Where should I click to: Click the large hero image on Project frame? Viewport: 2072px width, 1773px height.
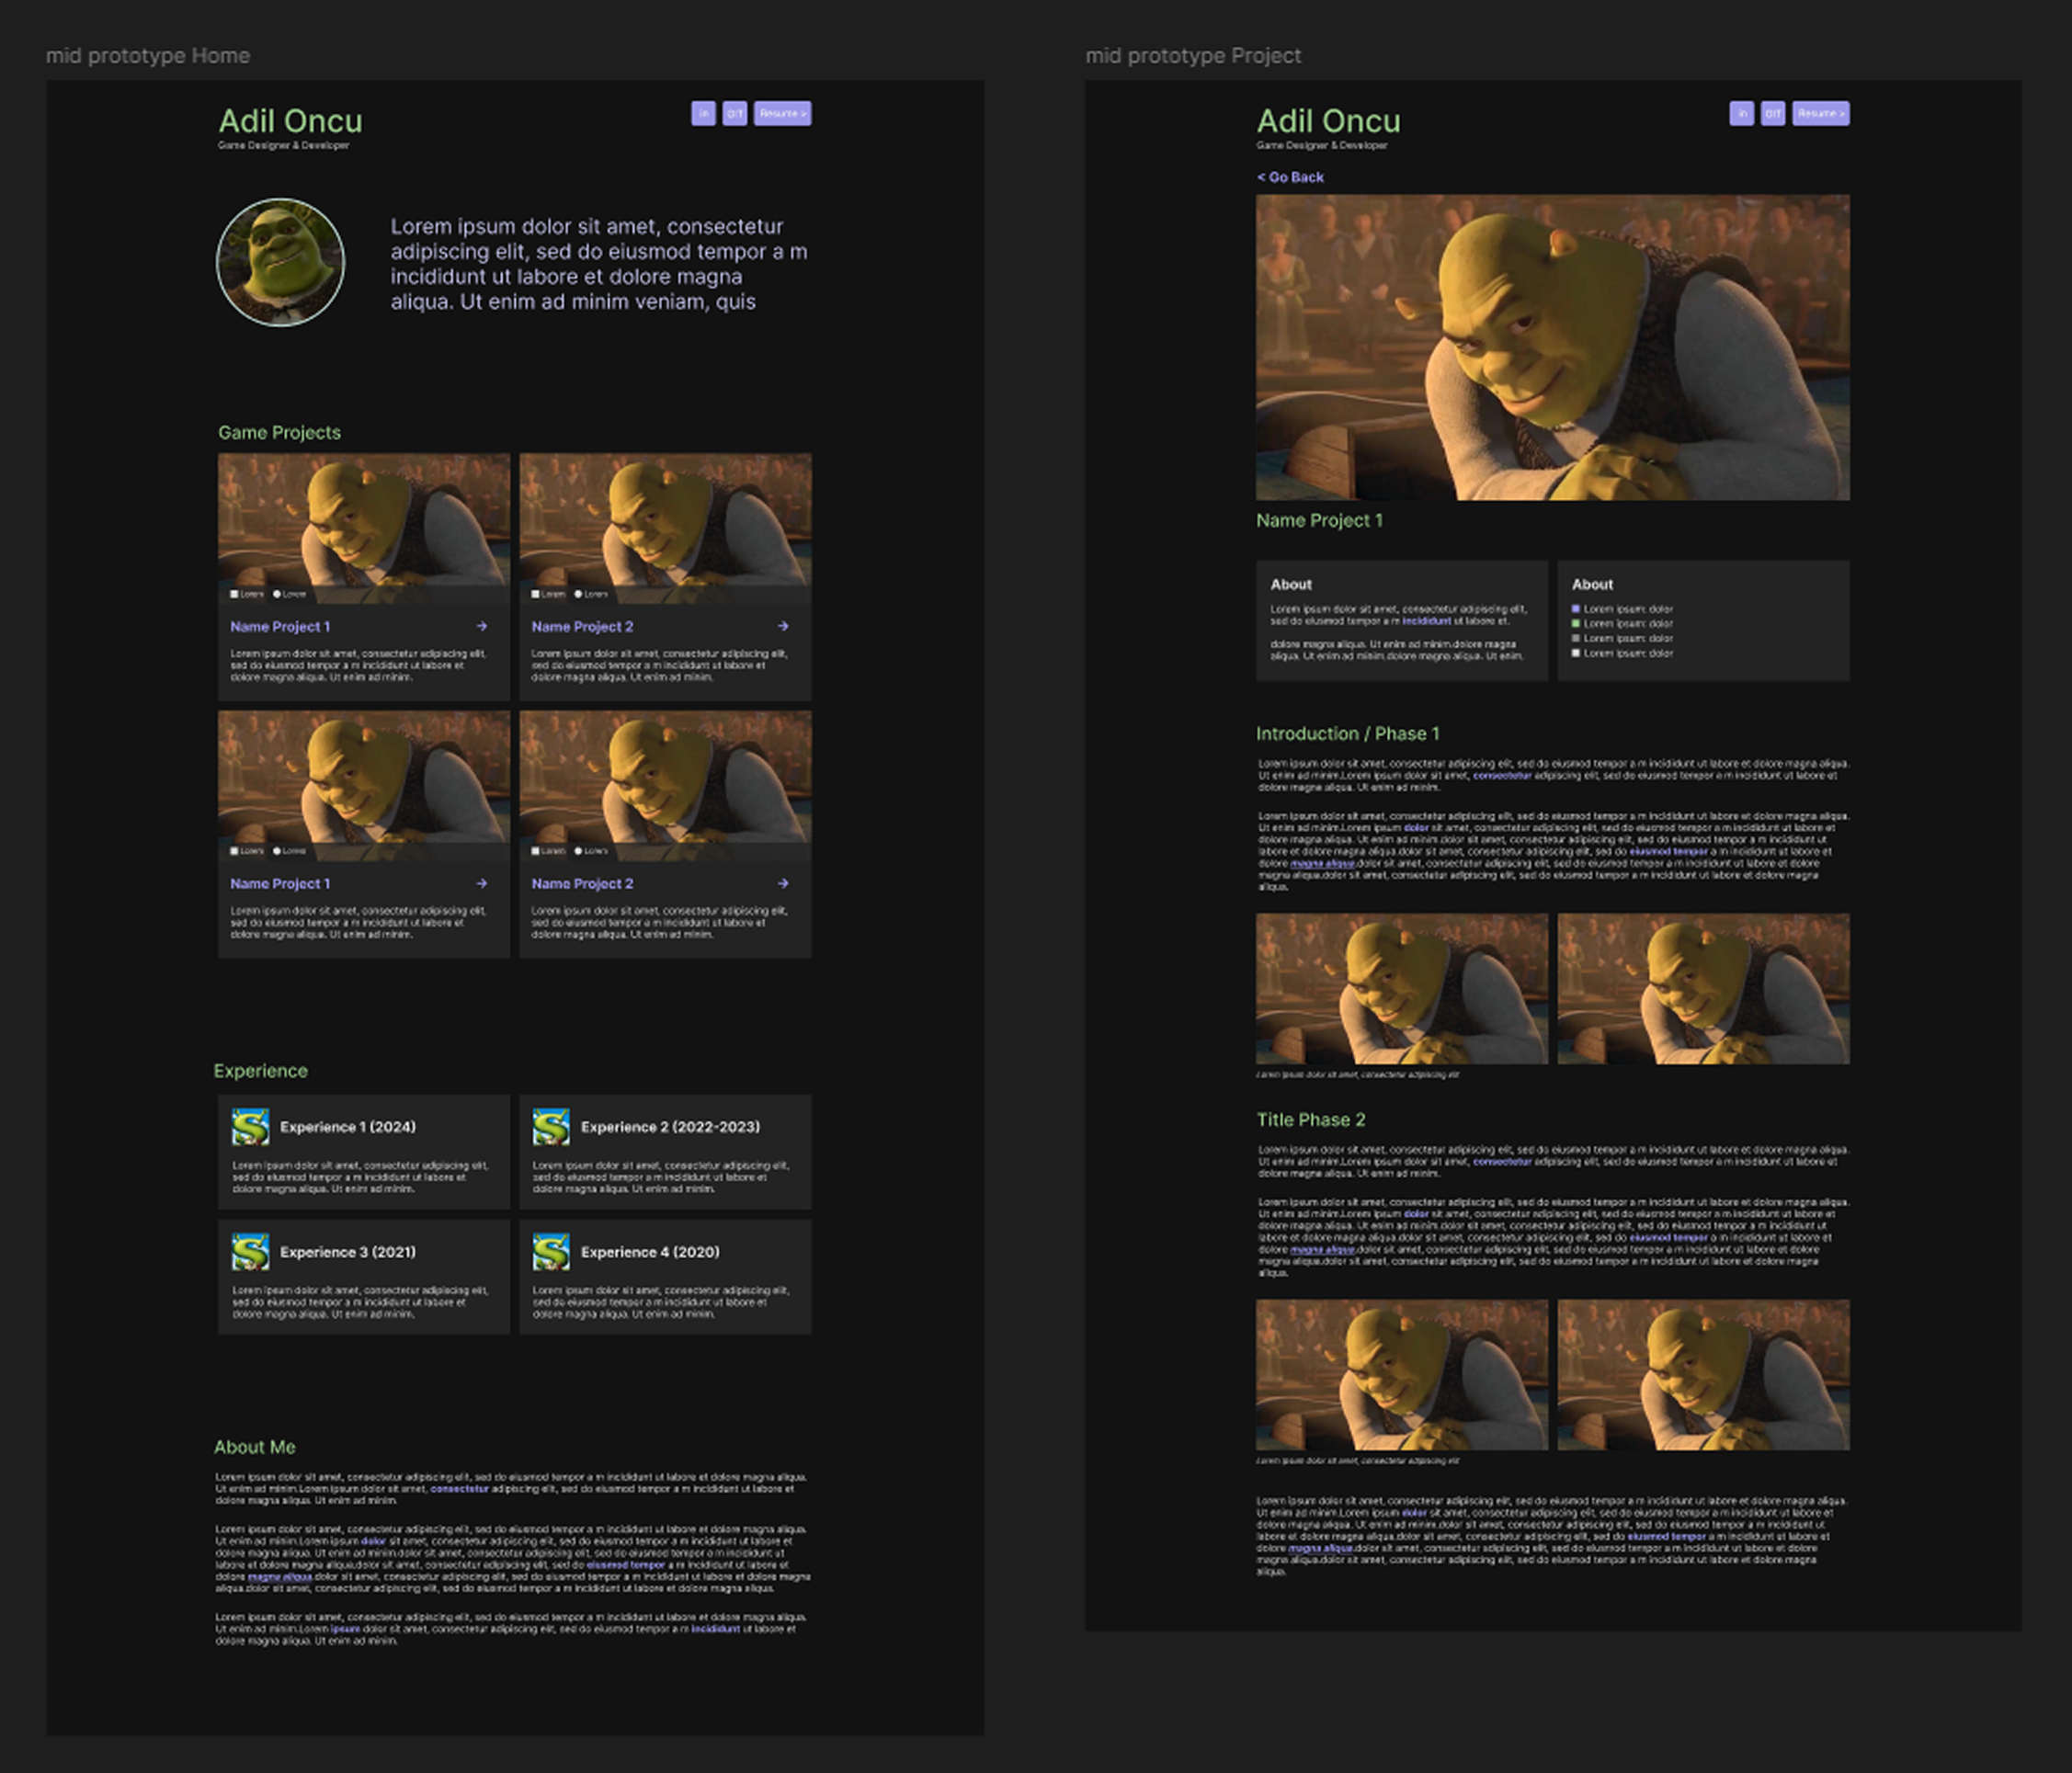pyautogui.click(x=1552, y=347)
